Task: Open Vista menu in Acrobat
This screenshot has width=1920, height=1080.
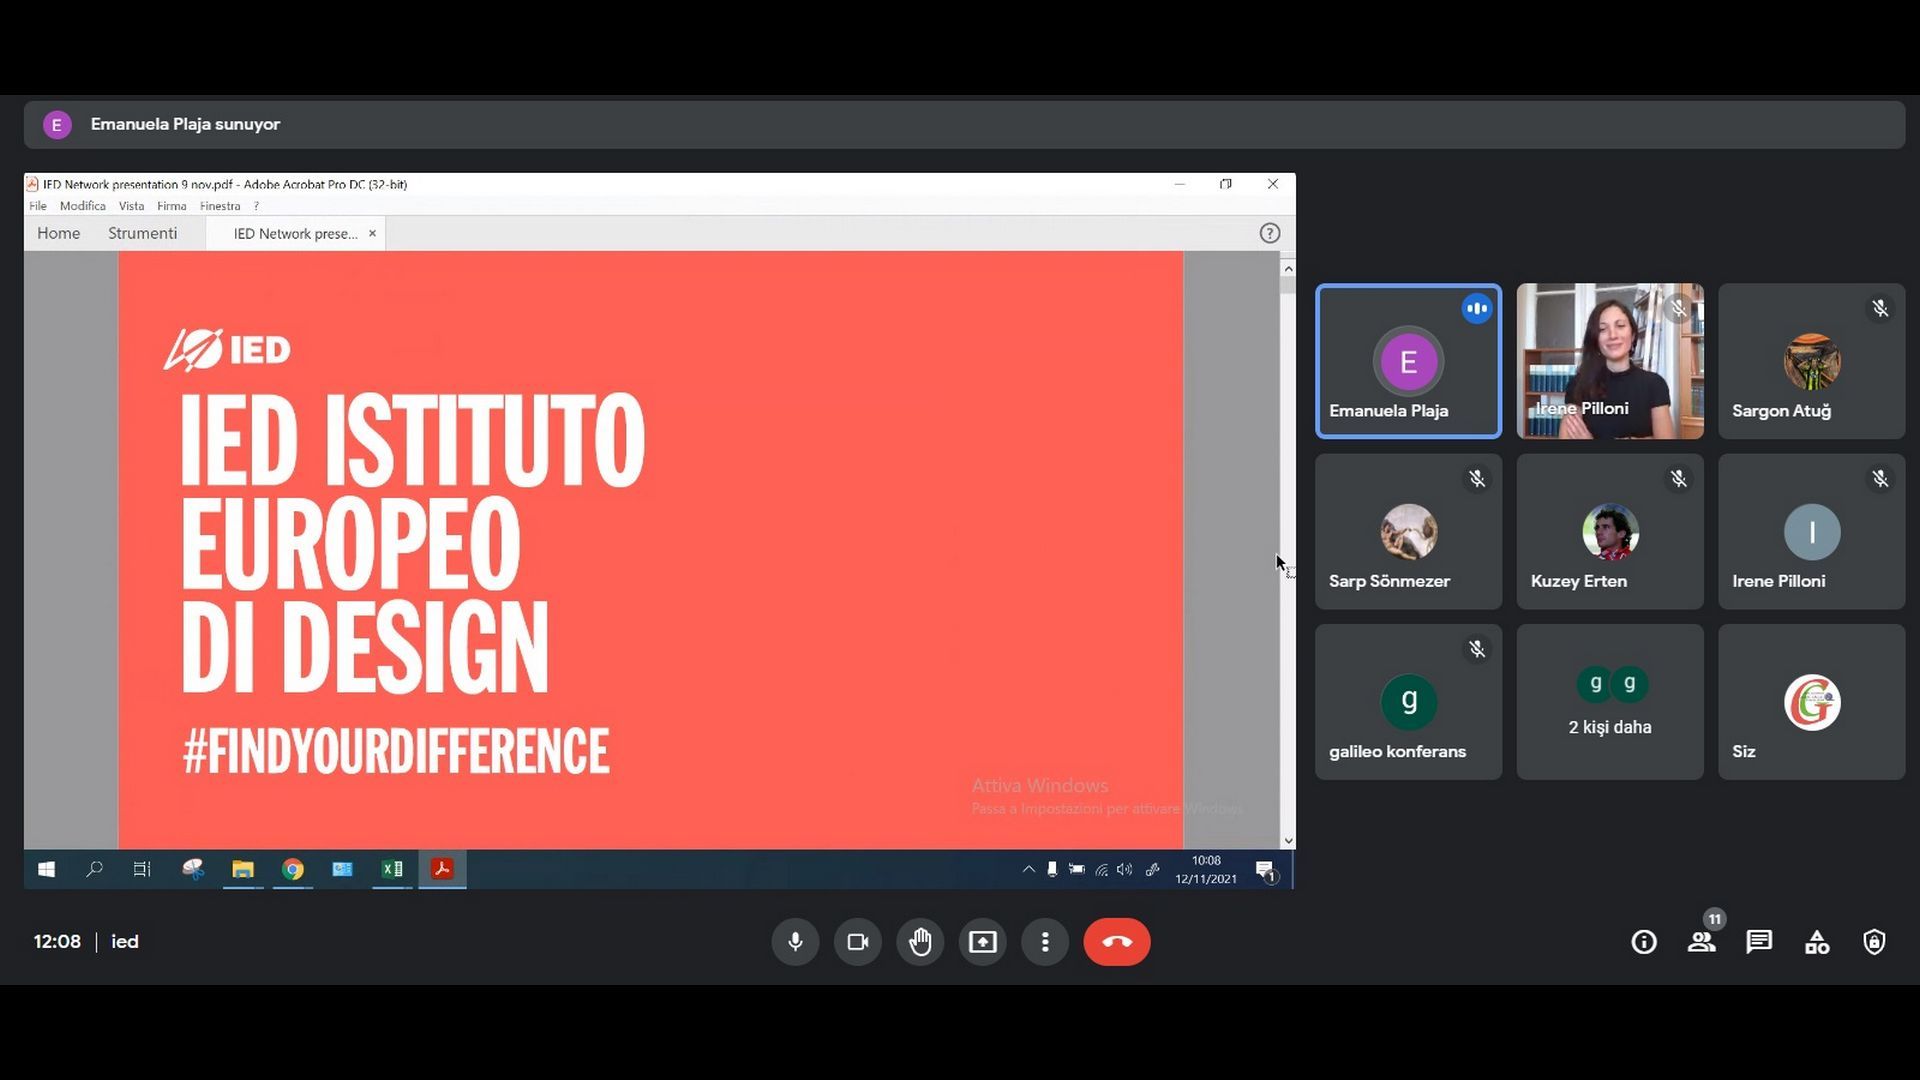Action: tap(131, 206)
